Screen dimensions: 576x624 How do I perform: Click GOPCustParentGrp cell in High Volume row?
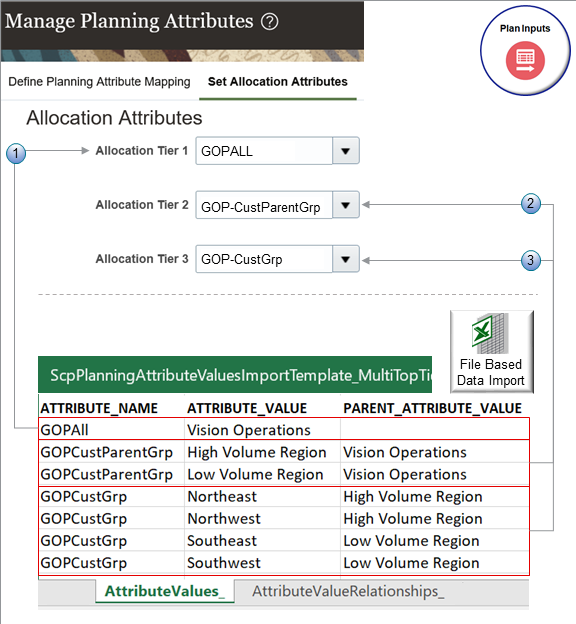[x=111, y=452]
